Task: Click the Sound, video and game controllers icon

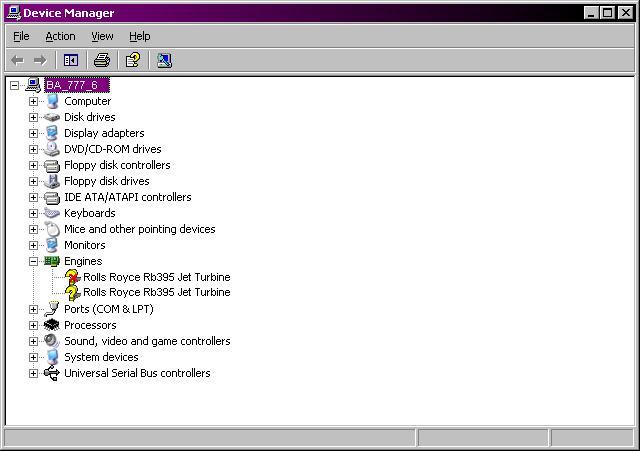Action: click(x=52, y=341)
